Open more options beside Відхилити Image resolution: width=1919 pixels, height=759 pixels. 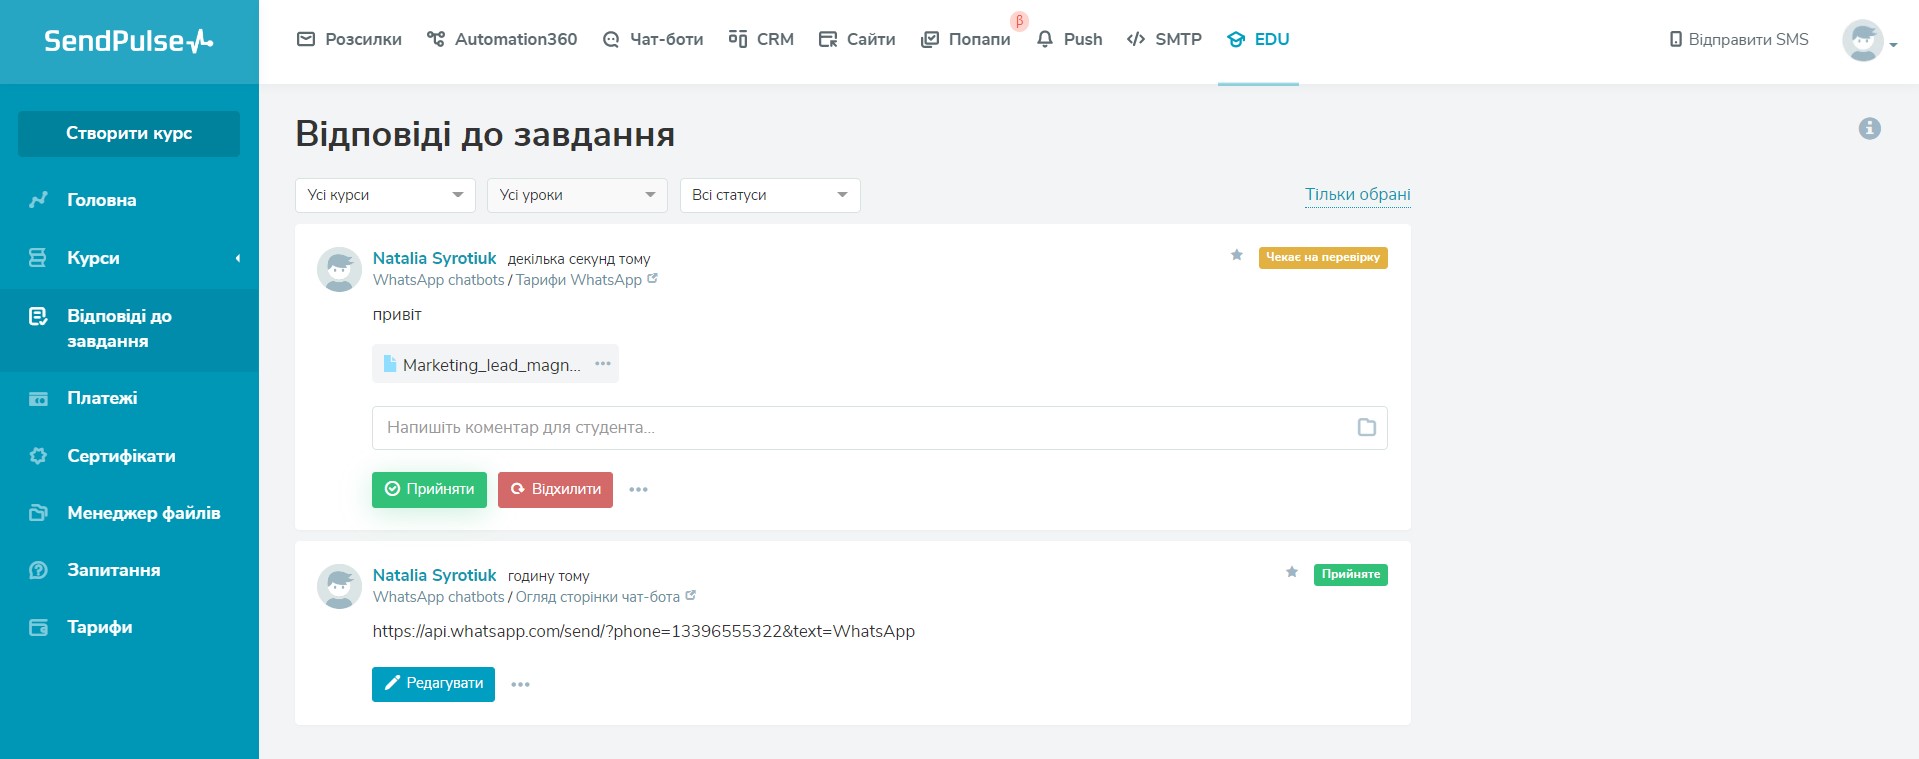pyautogui.click(x=638, y=490)
